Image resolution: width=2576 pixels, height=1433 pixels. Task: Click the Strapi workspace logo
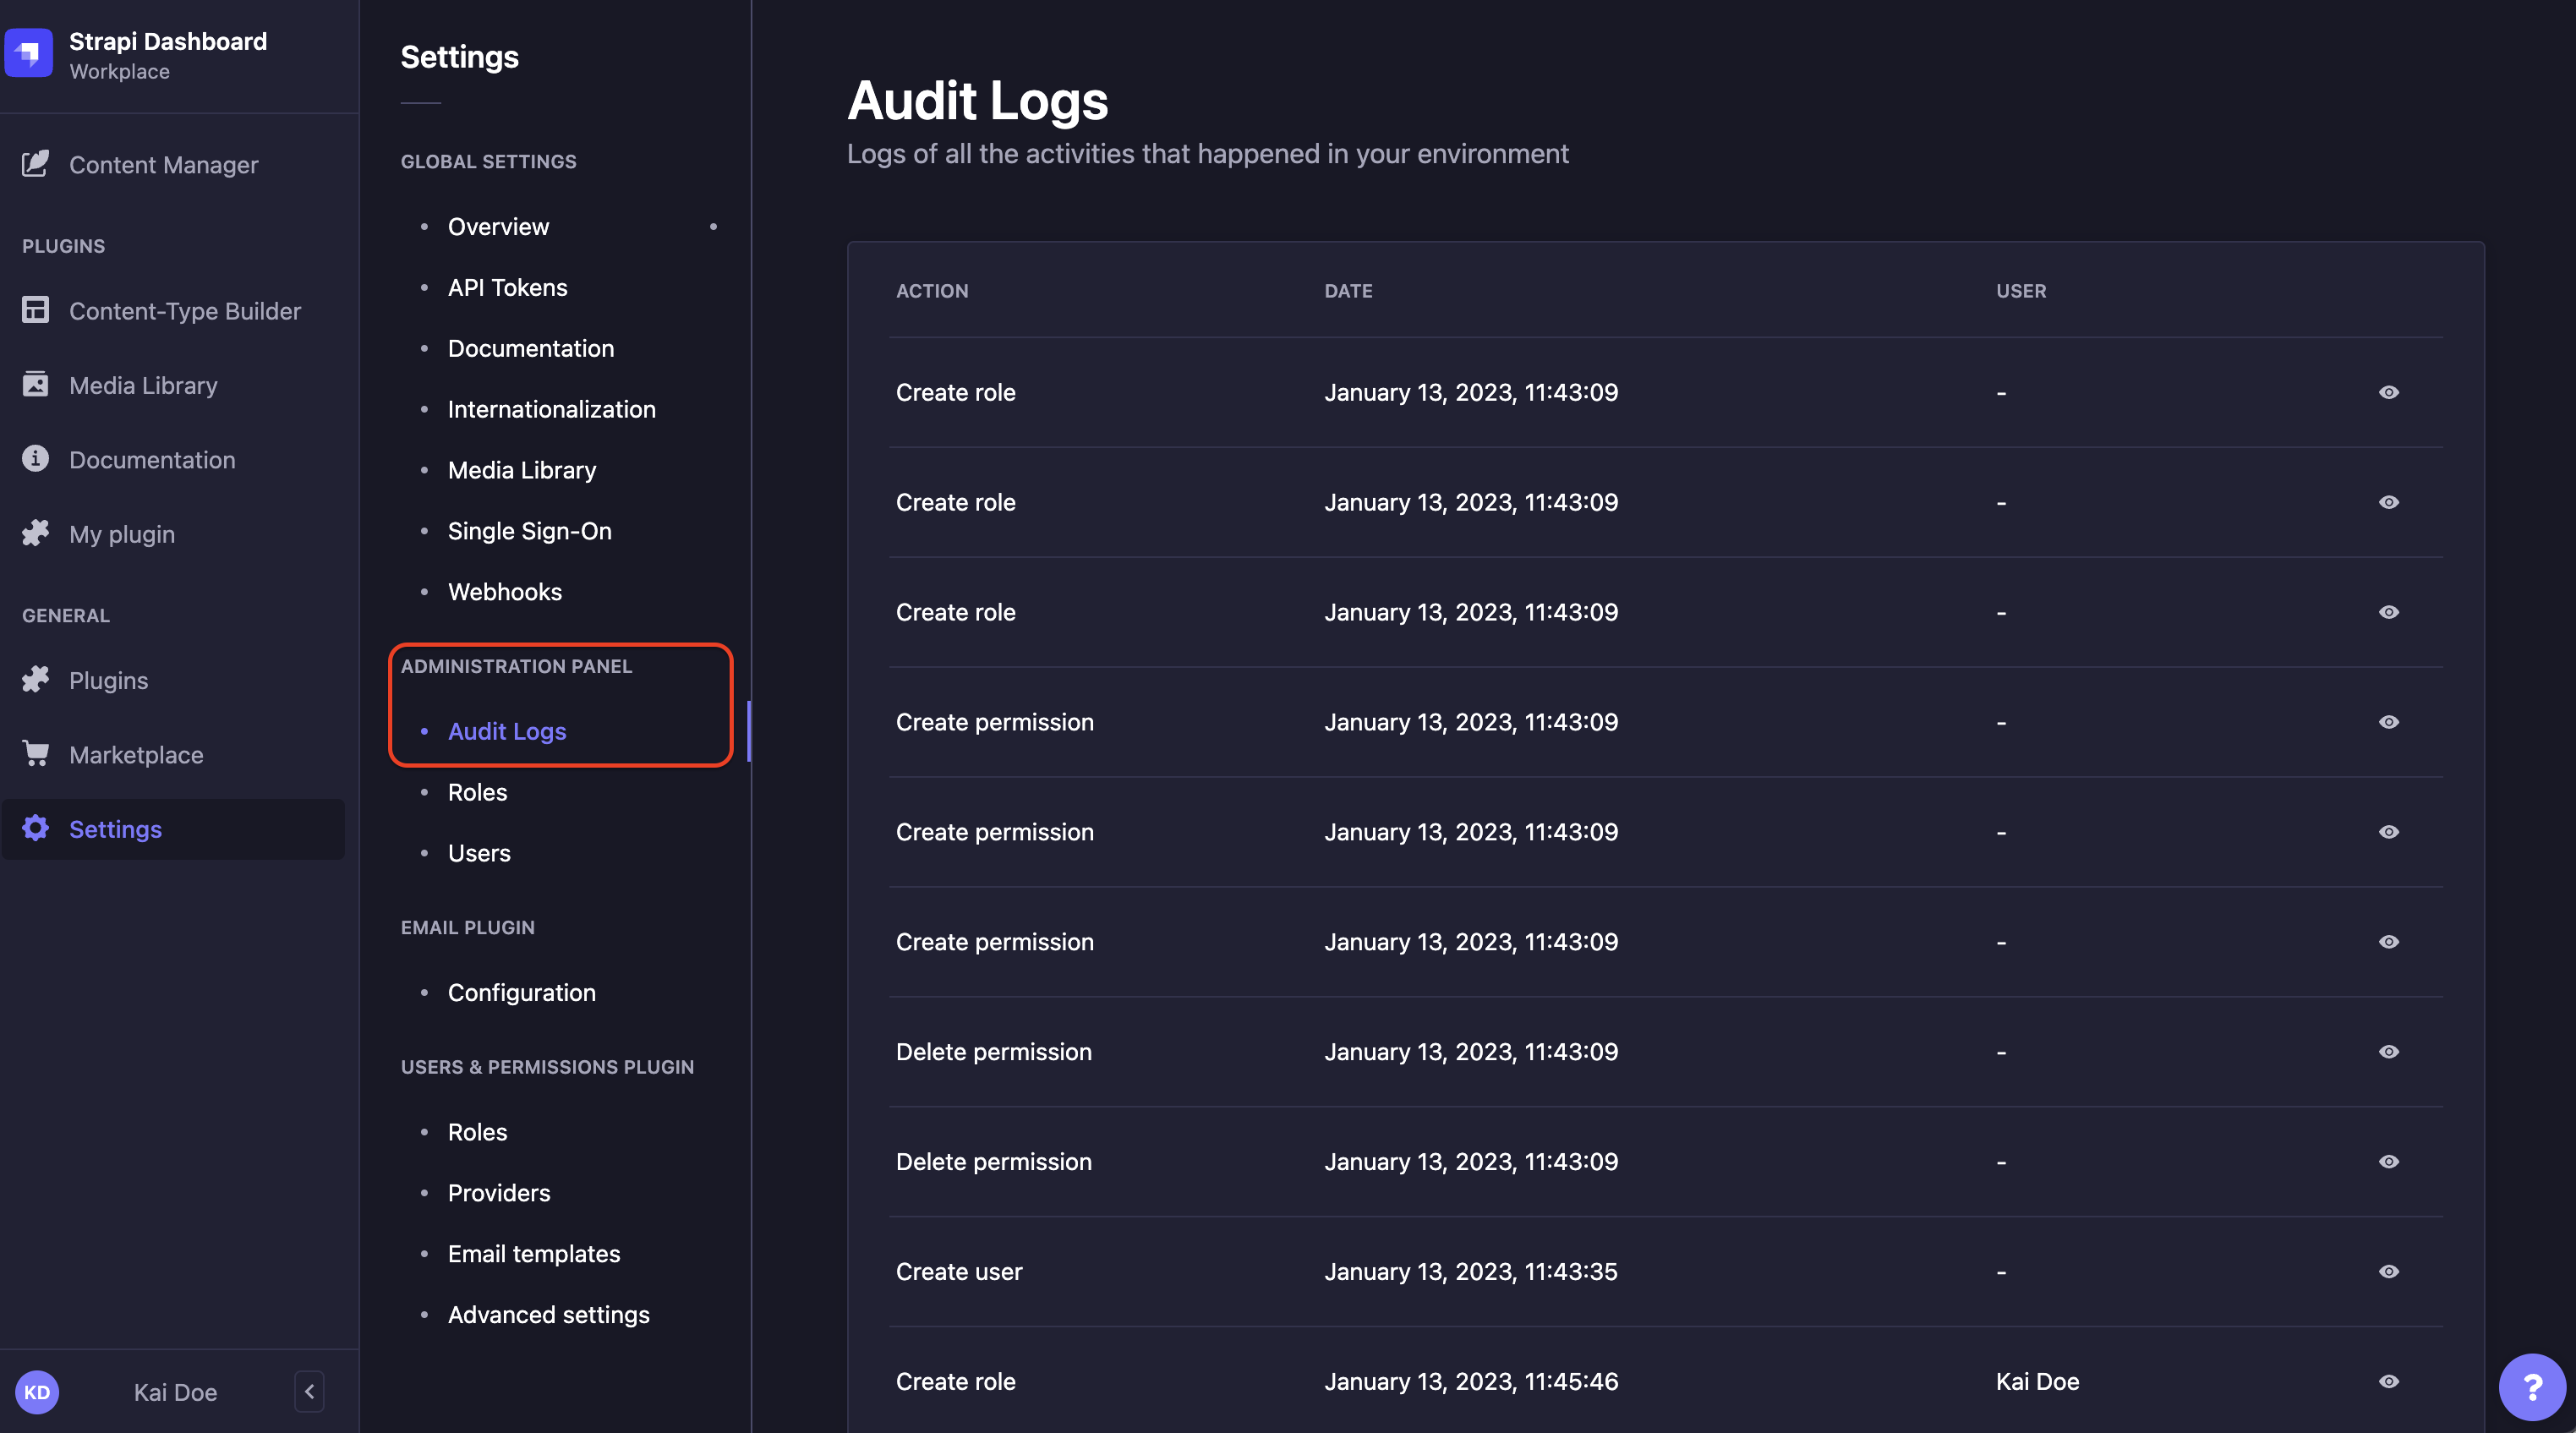click(x=29, y=52)
